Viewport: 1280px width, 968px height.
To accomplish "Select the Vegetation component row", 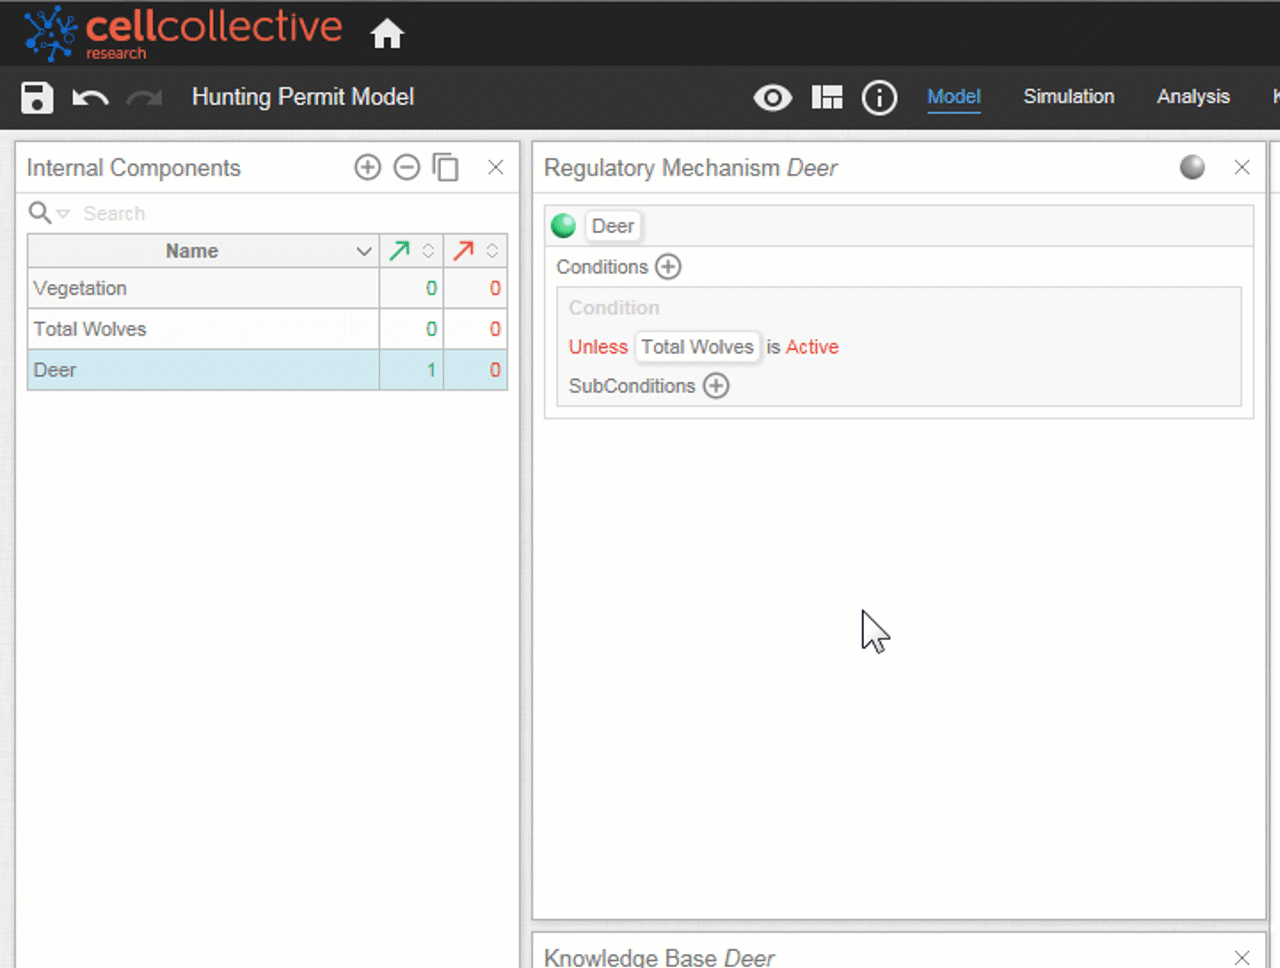I will pyautogui.click(x=267, y=288).
